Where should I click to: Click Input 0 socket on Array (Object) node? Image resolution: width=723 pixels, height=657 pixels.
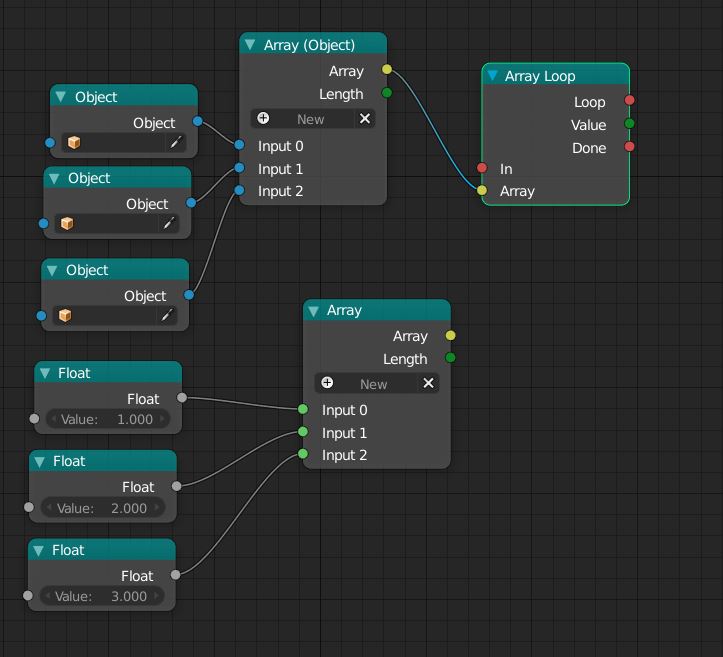[x=239, y=145]
